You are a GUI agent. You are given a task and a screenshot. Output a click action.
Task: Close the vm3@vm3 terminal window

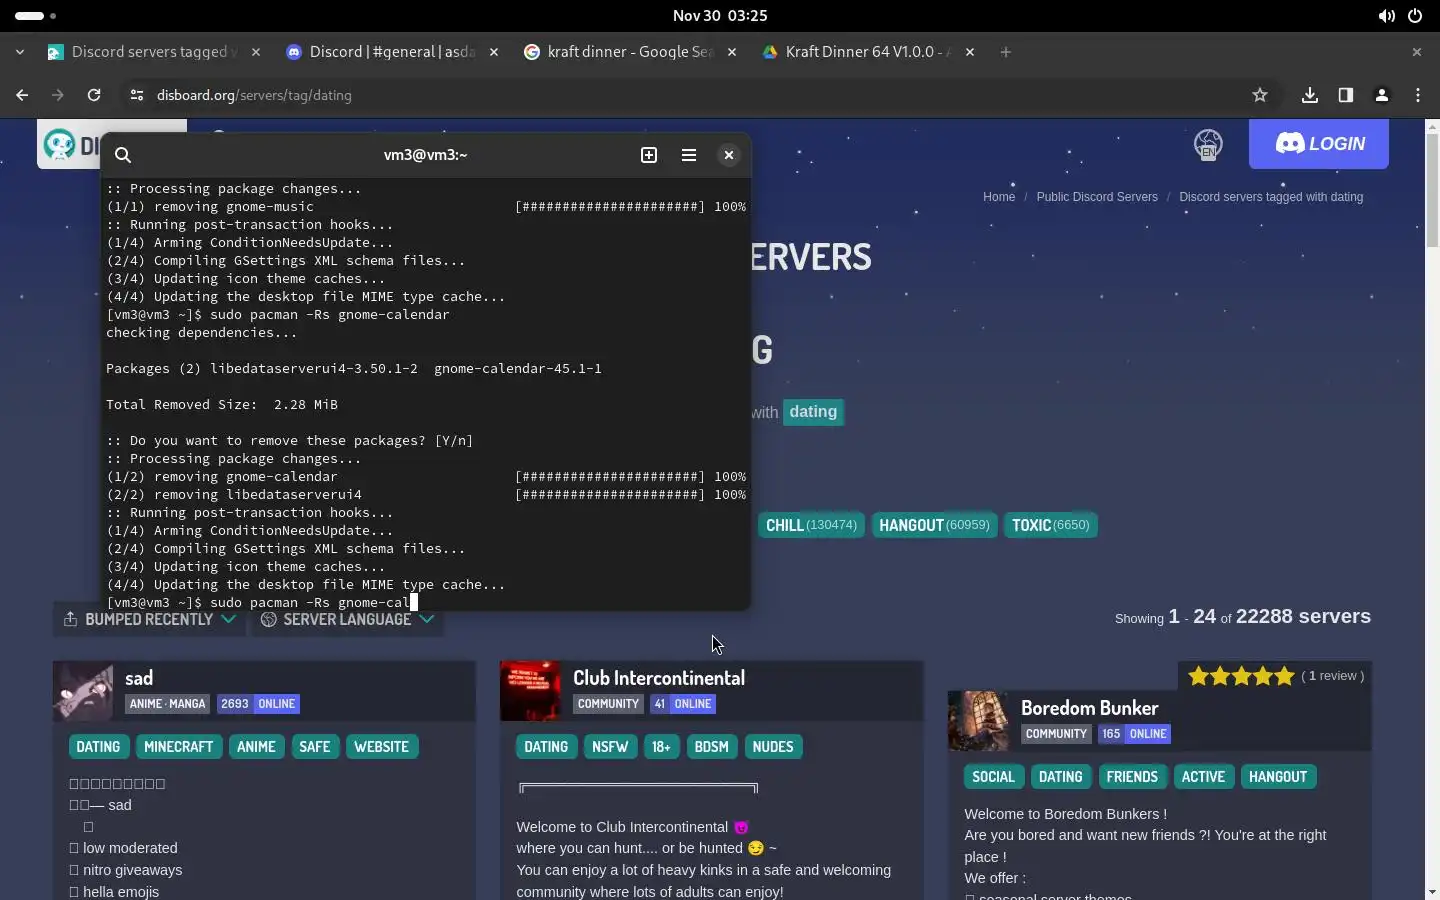pos(729,155)
